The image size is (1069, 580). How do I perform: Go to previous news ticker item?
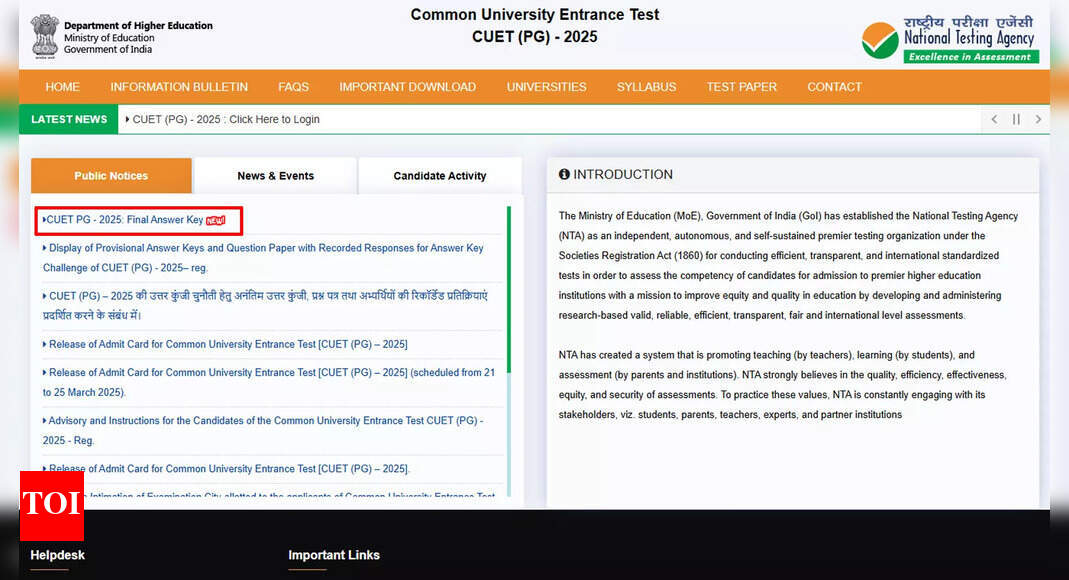(x=994, y=119)
